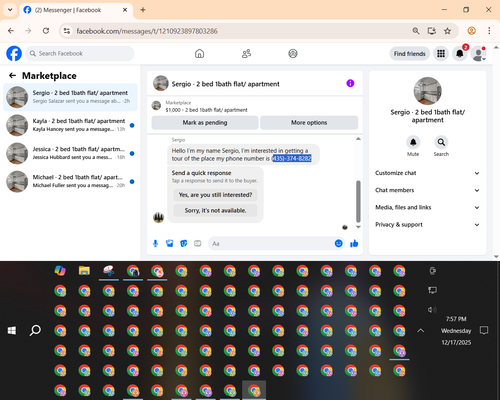The width and height of the screenshot is (500, 400).
Task: Click More options button
Action: pyautogui.click(x=309, y=123)
